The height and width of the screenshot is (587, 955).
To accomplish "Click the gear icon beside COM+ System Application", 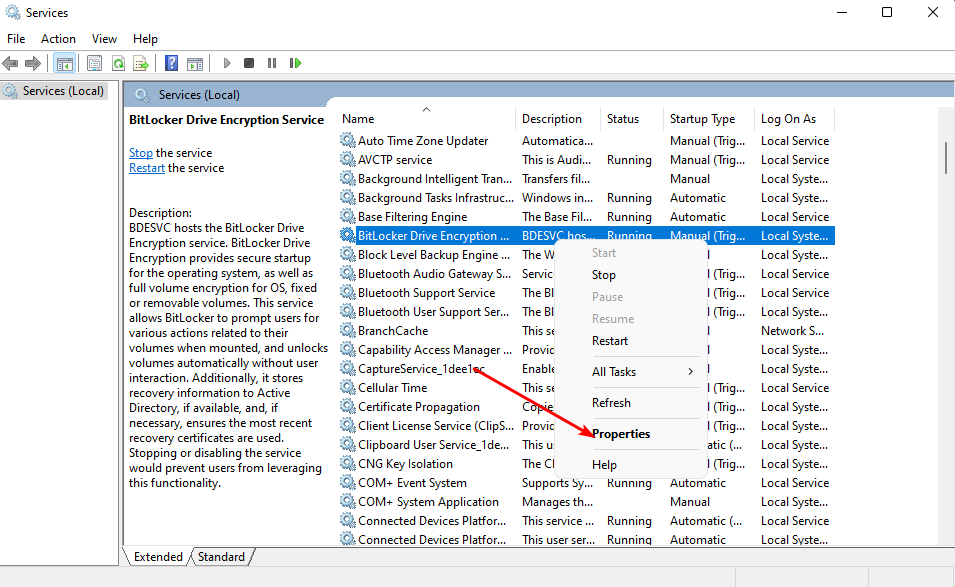I will (x=348, y=502).
